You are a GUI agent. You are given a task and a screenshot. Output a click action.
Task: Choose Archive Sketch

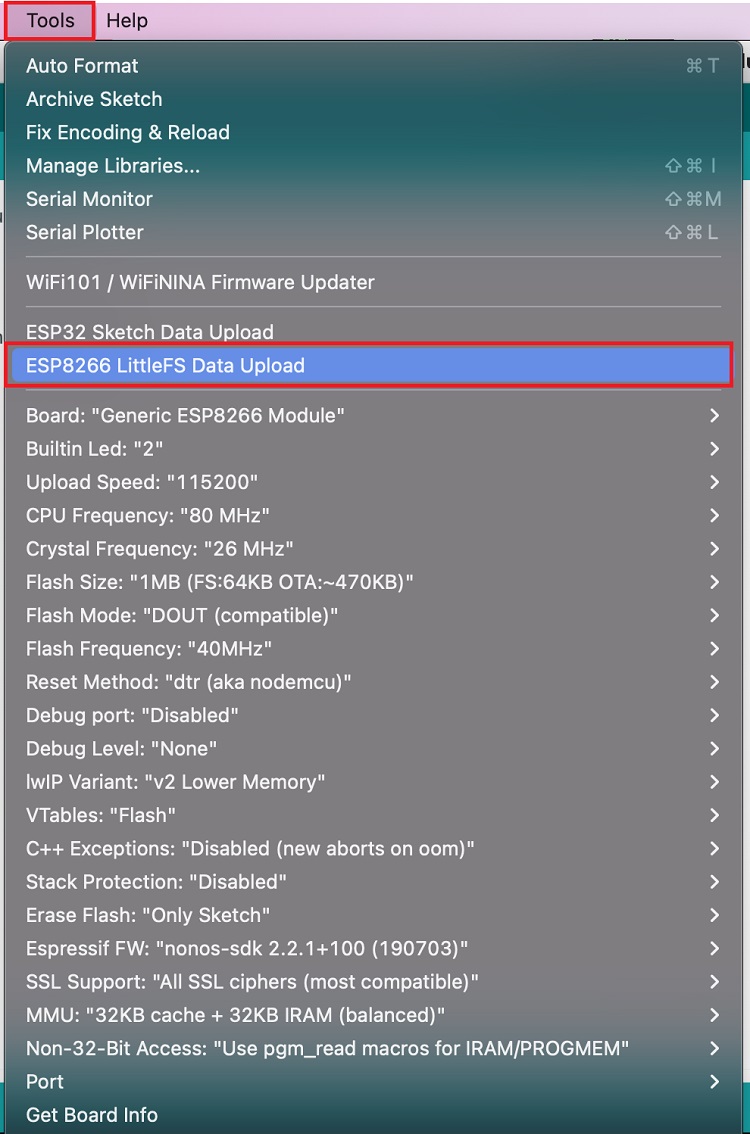(x=94, y=99)
